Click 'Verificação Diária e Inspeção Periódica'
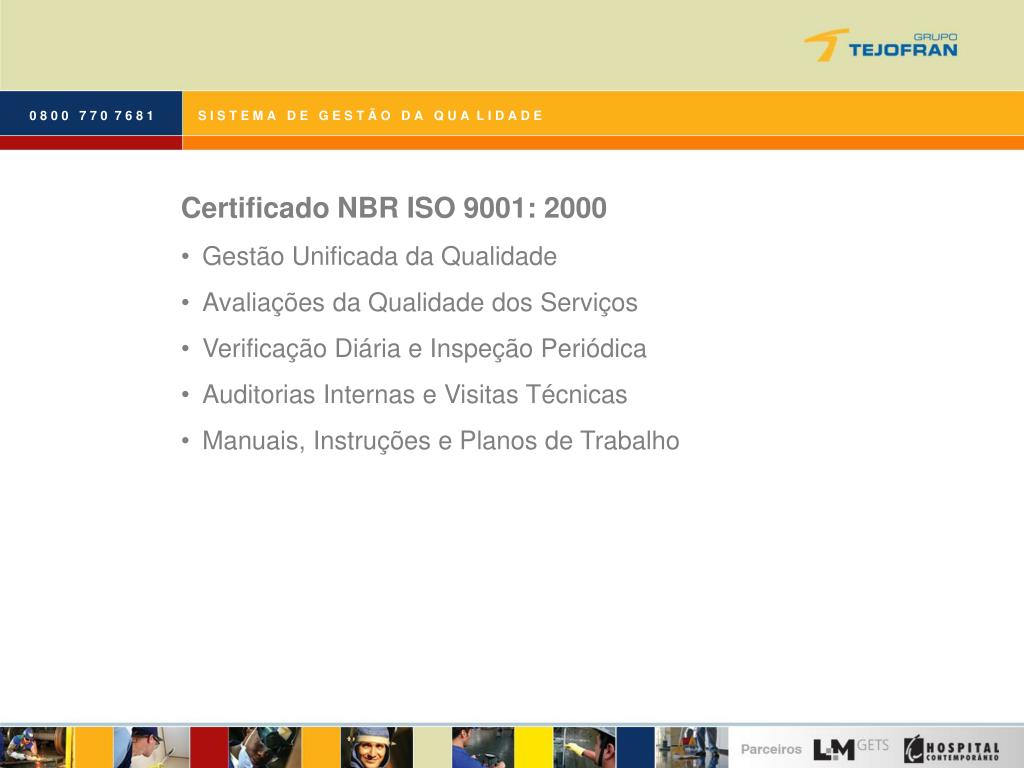Screen dimensions: 1024x768 pos(424,349)
